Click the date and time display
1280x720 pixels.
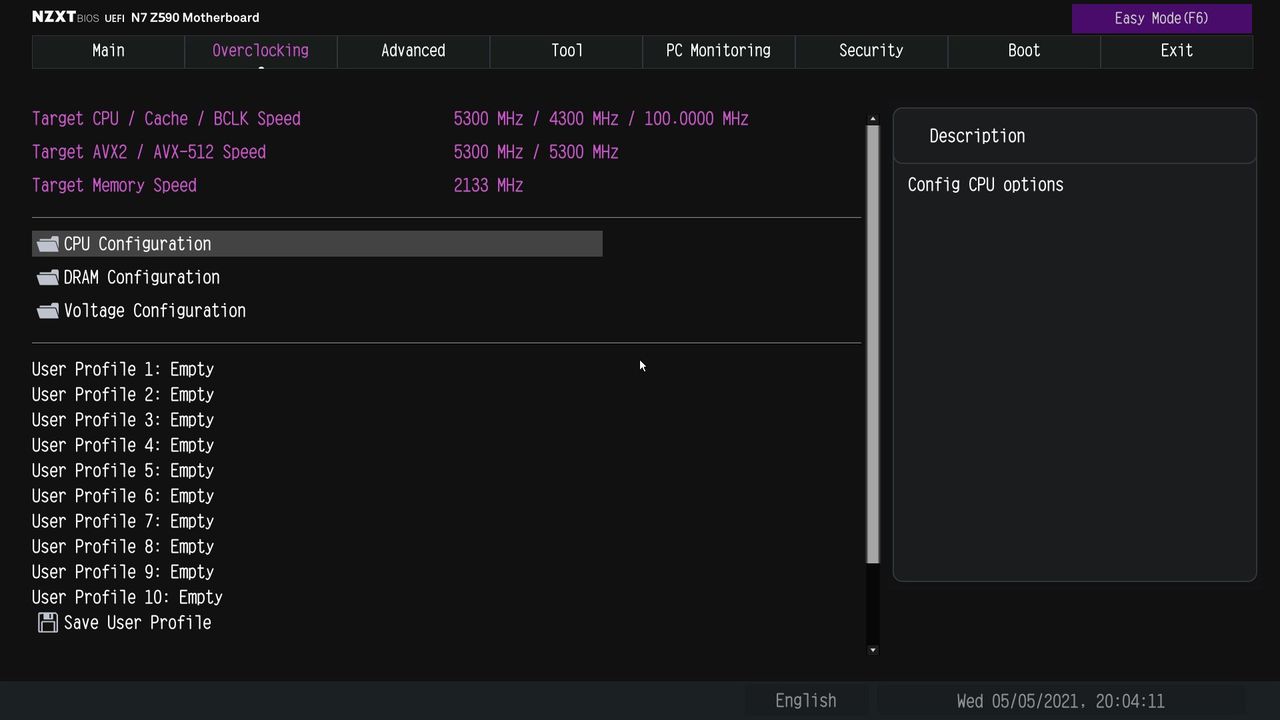[1060, 701]
